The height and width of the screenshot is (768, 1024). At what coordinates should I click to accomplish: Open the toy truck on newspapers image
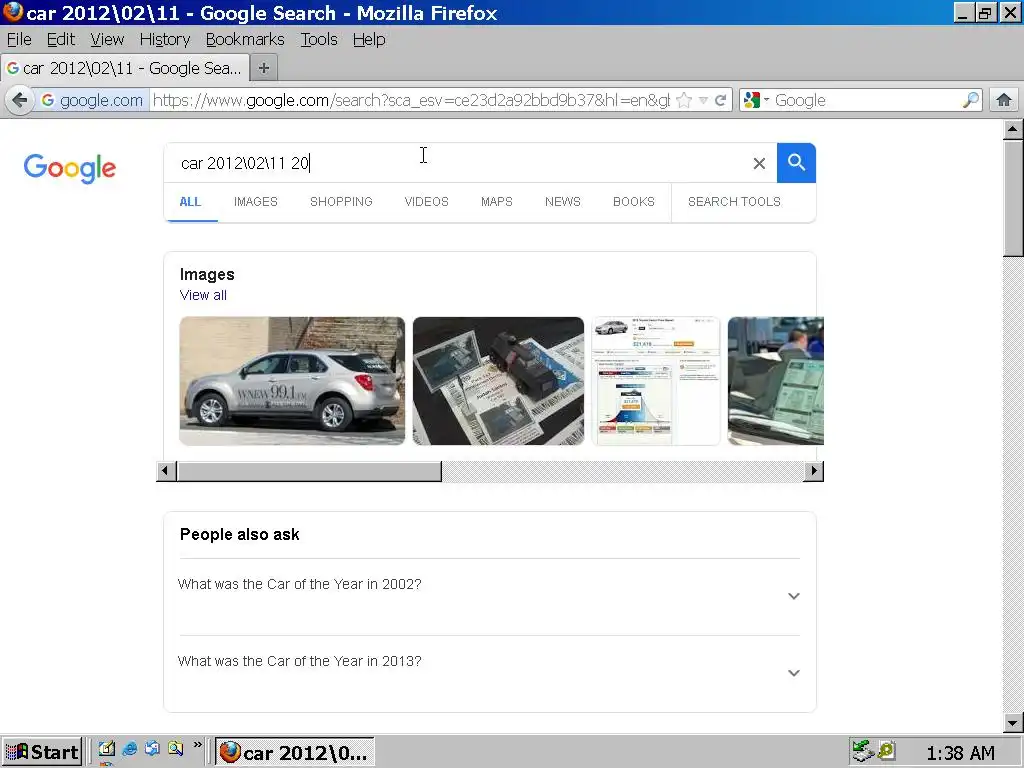pos(498,381)
